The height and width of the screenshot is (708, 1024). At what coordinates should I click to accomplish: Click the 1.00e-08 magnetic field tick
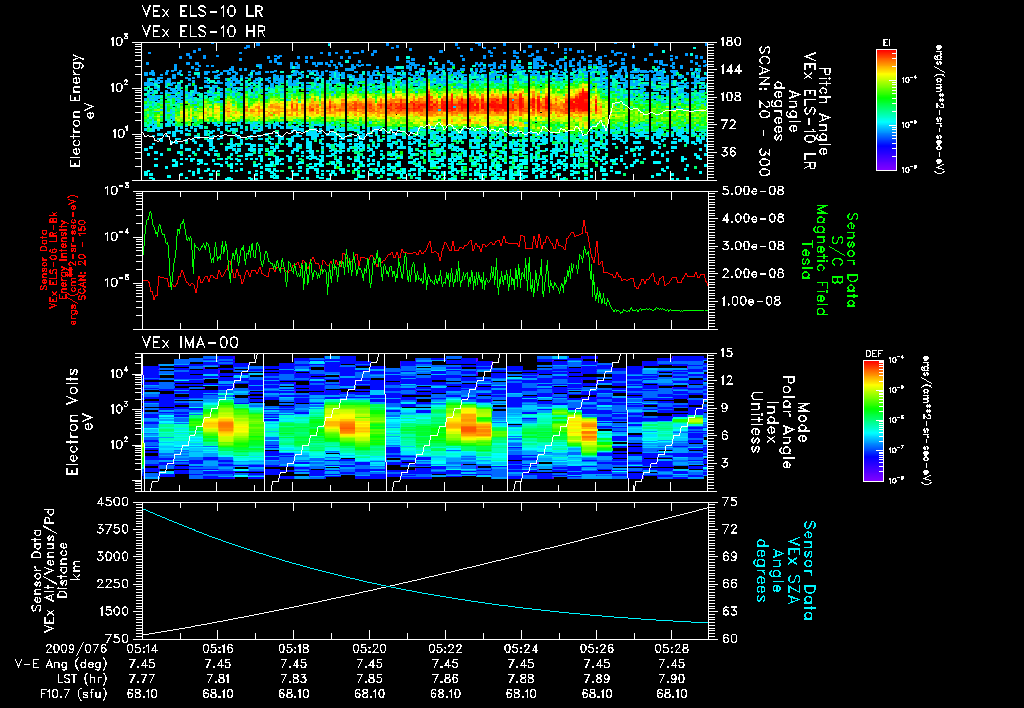pyautogui.click(x=752, y=301)
